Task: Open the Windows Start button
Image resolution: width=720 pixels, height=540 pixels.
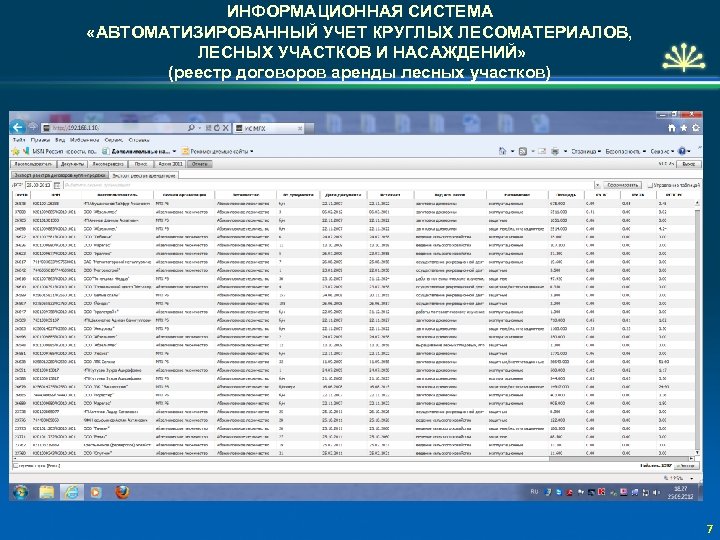Action: point(21,492)
